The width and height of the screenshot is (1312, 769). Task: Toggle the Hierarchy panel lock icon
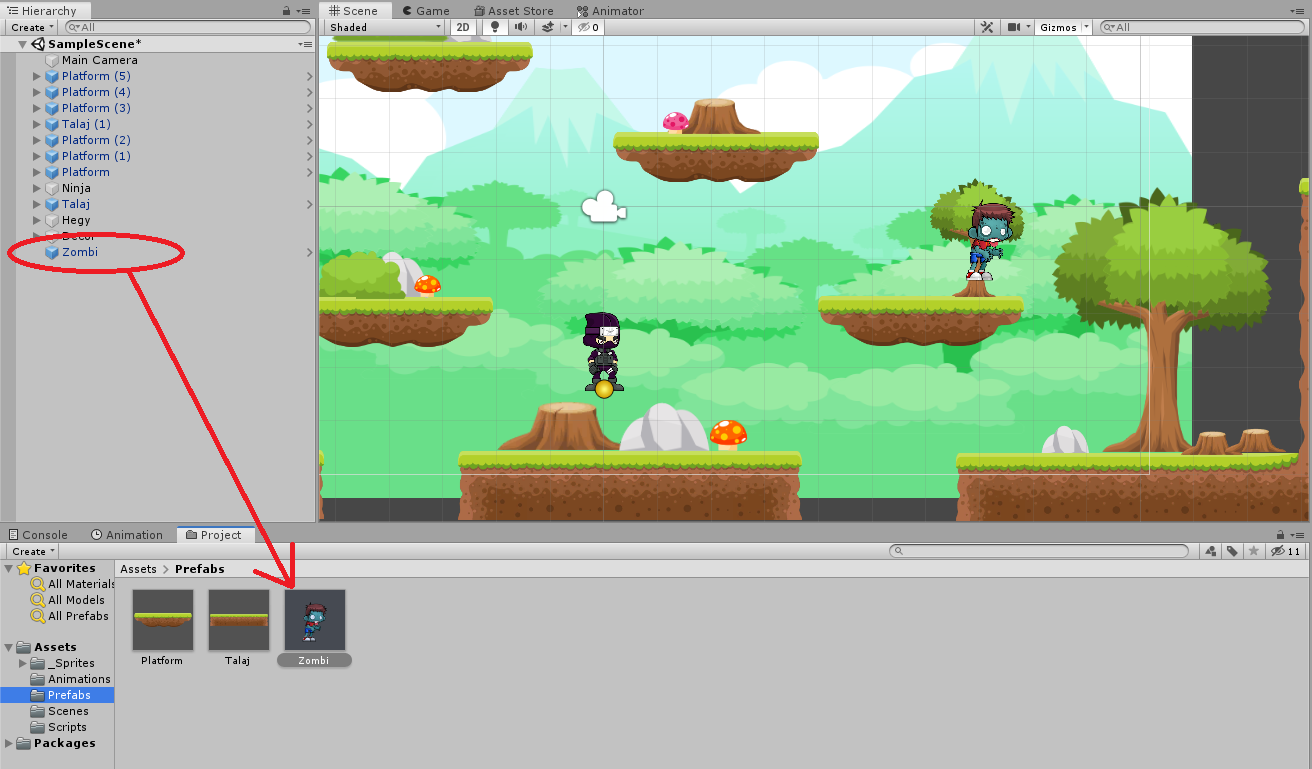(x=288, y=10)
